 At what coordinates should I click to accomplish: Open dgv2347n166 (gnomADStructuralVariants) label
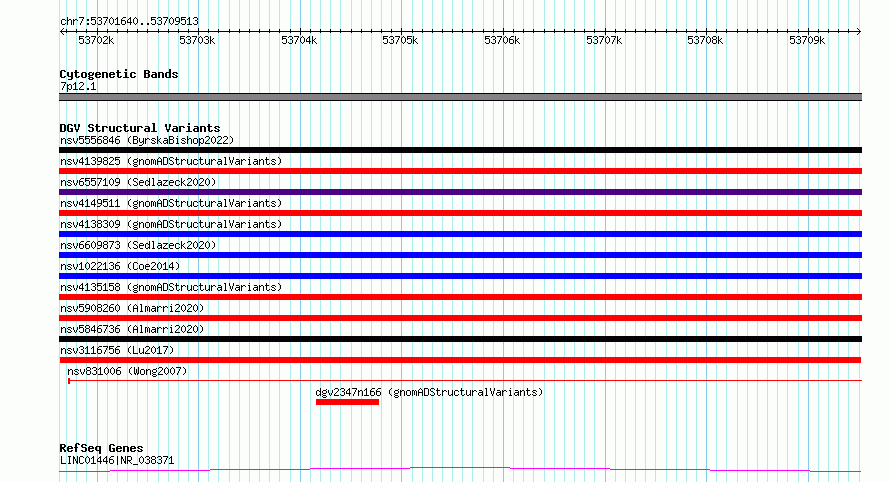[429, 392]
